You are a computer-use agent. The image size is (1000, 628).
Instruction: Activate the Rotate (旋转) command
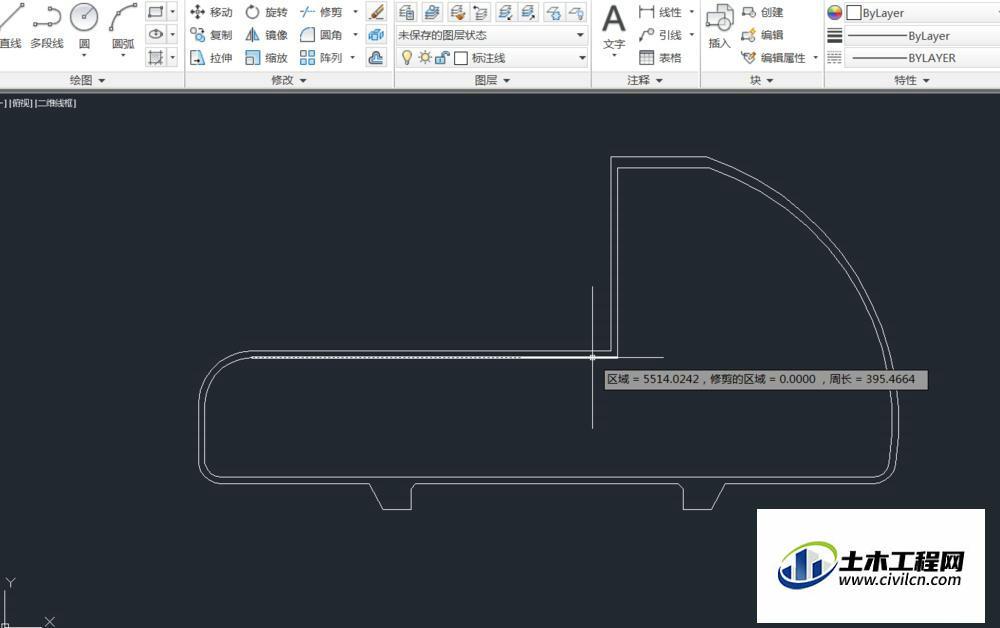point(267,12)
